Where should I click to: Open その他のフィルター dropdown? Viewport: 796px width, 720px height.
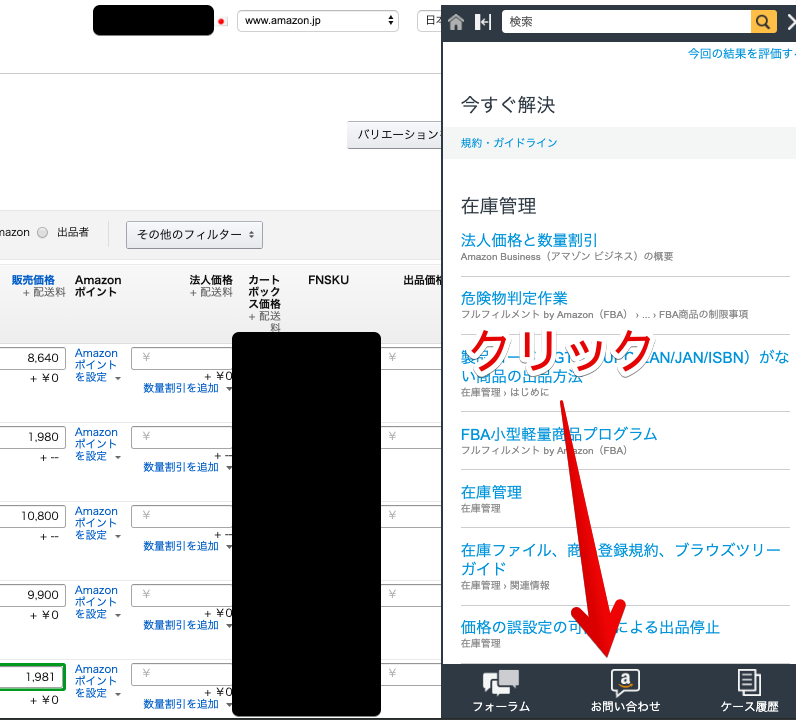(194, 235)
